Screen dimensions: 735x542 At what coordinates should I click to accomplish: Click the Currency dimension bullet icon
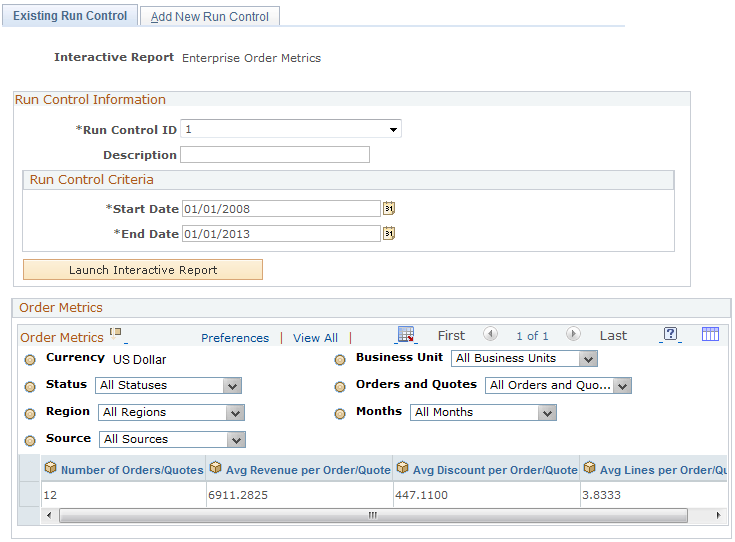[30, 360]
